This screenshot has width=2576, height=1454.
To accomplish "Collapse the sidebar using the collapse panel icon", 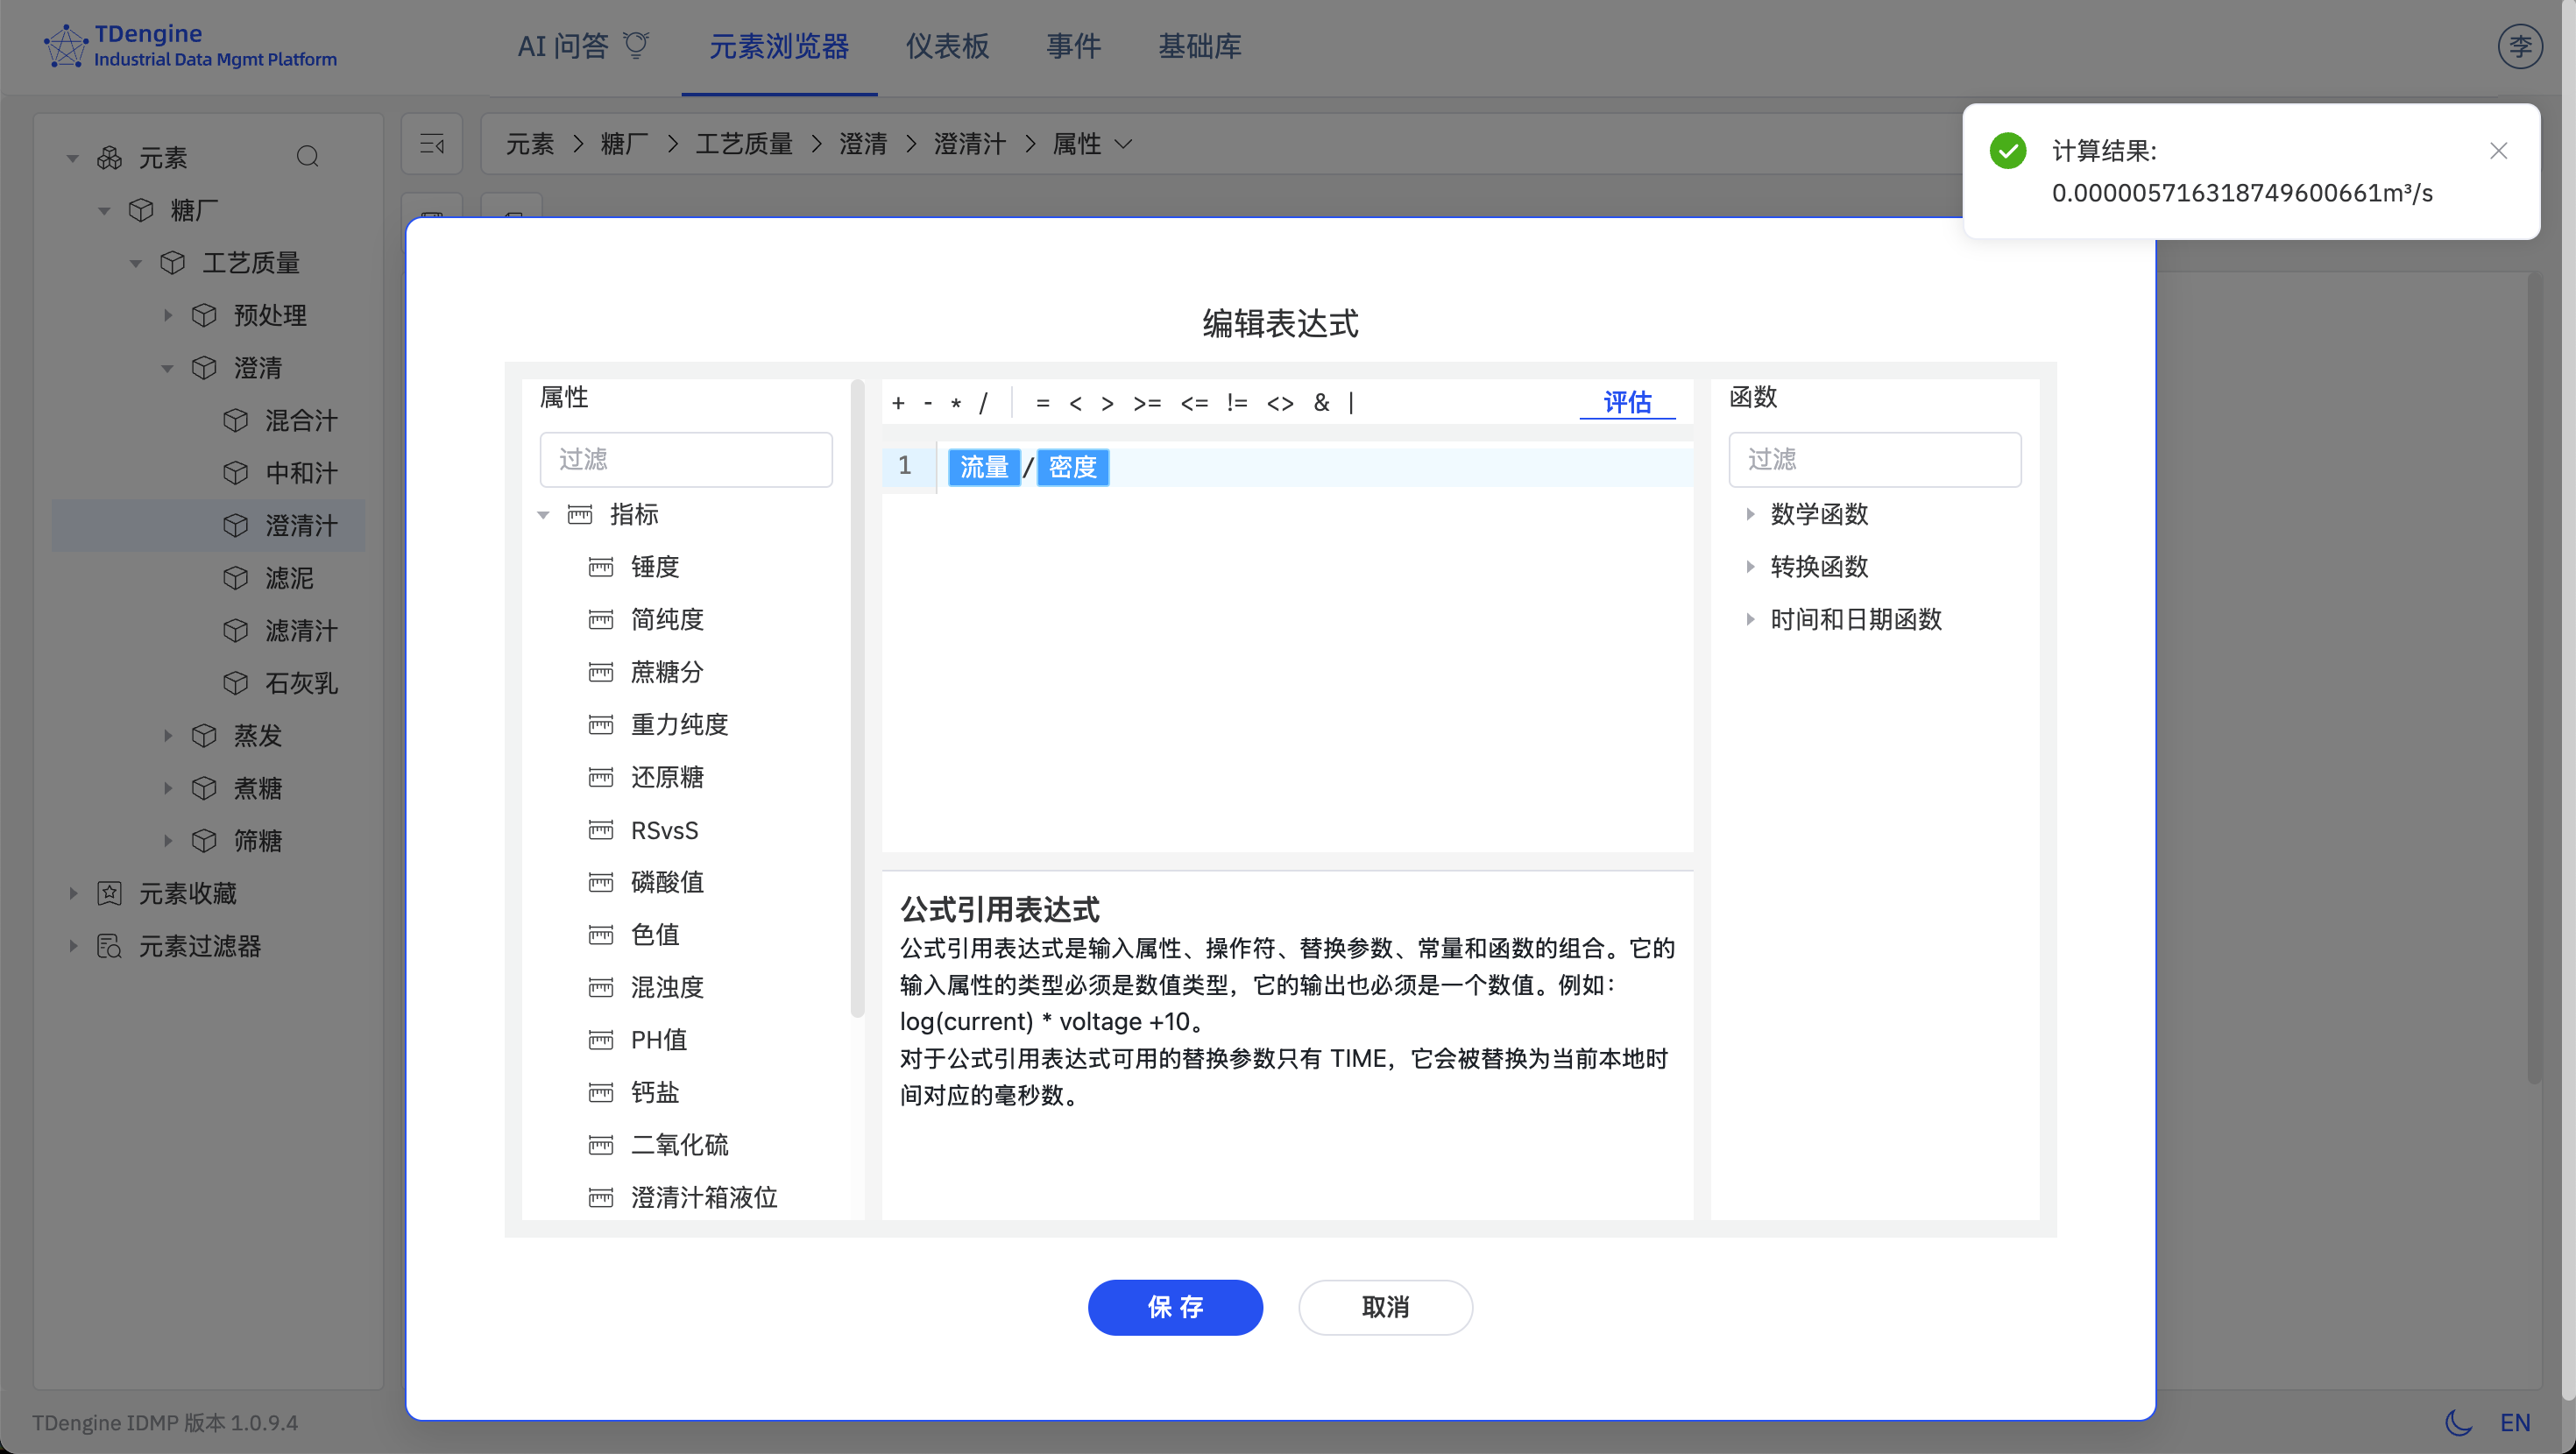I will (x=431, y=143).
